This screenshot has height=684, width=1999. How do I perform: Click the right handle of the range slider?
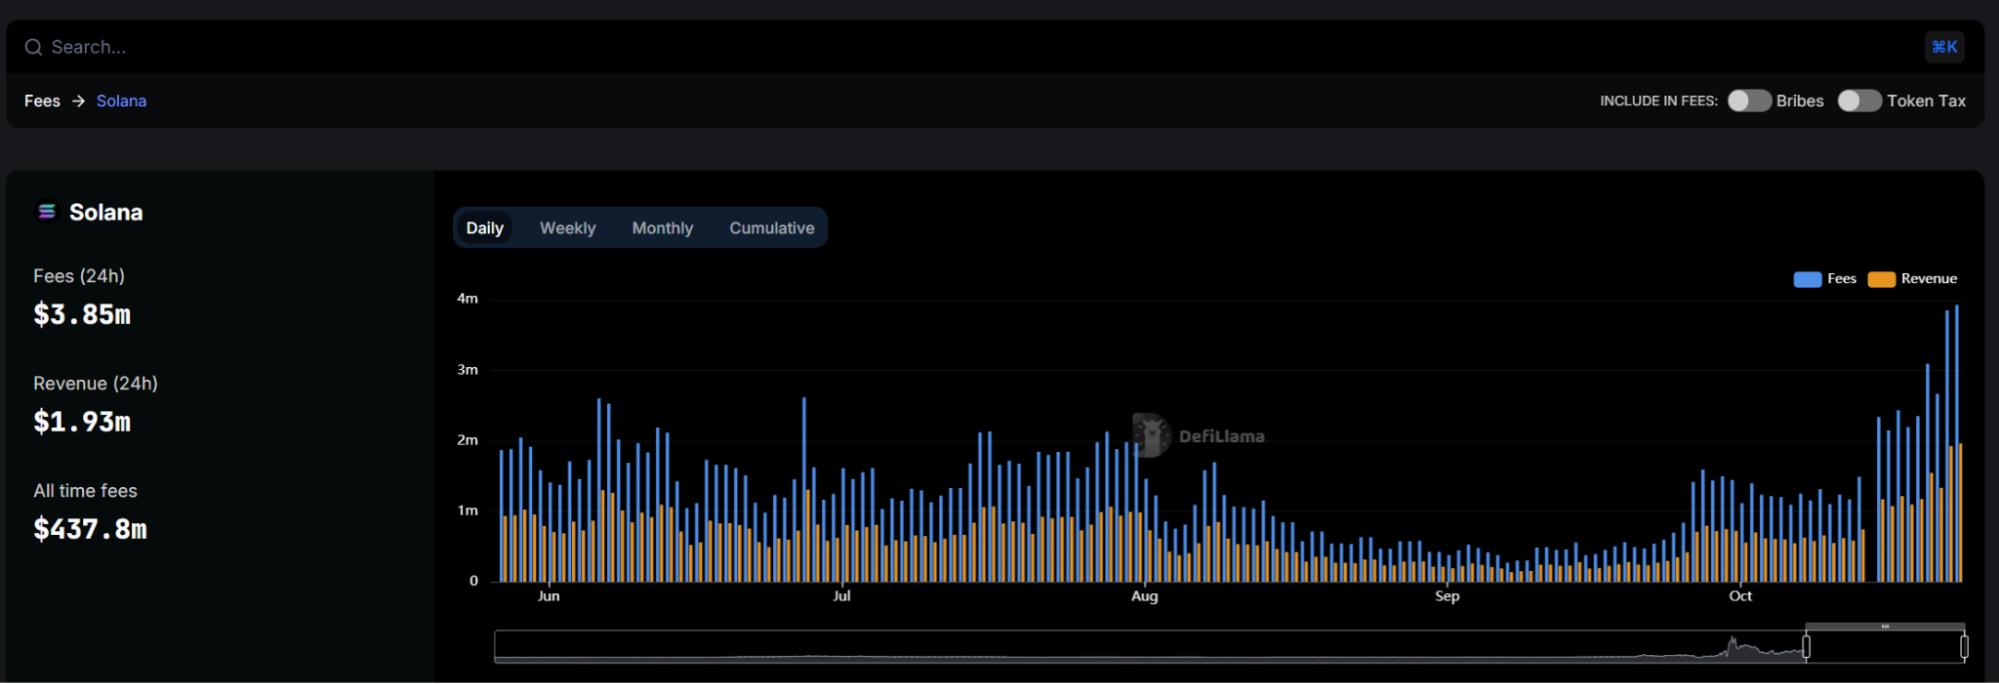(x=1964, y=647)
